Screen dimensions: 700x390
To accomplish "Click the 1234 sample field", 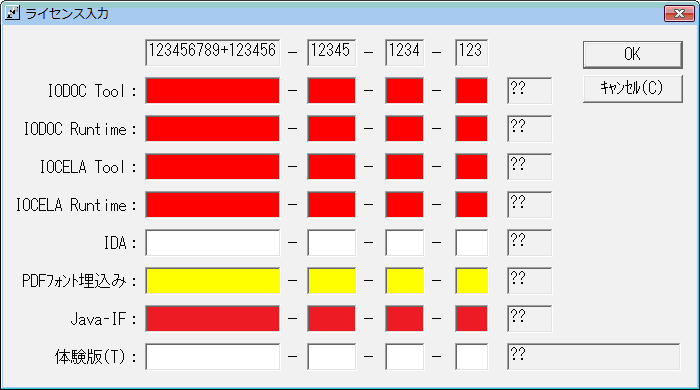I will pos(404,53).
